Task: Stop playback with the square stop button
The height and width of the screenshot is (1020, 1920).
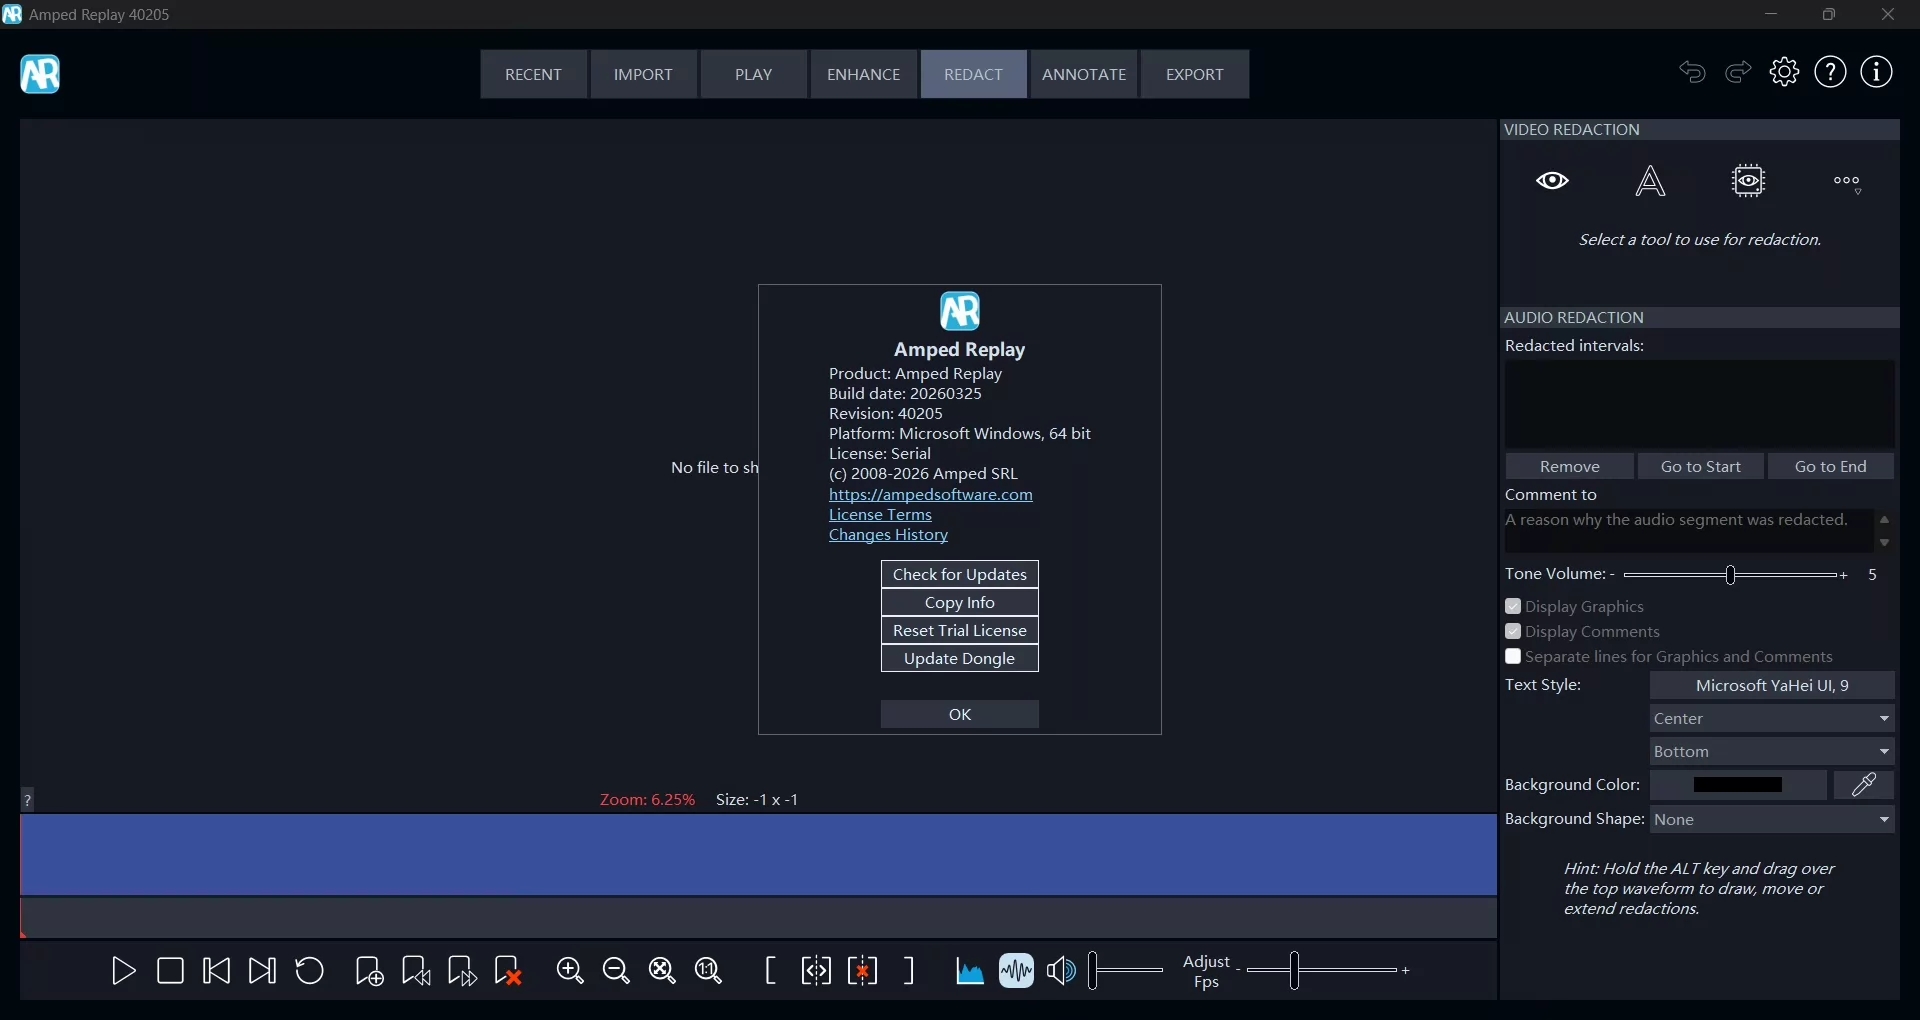Action: coord(170,971)
